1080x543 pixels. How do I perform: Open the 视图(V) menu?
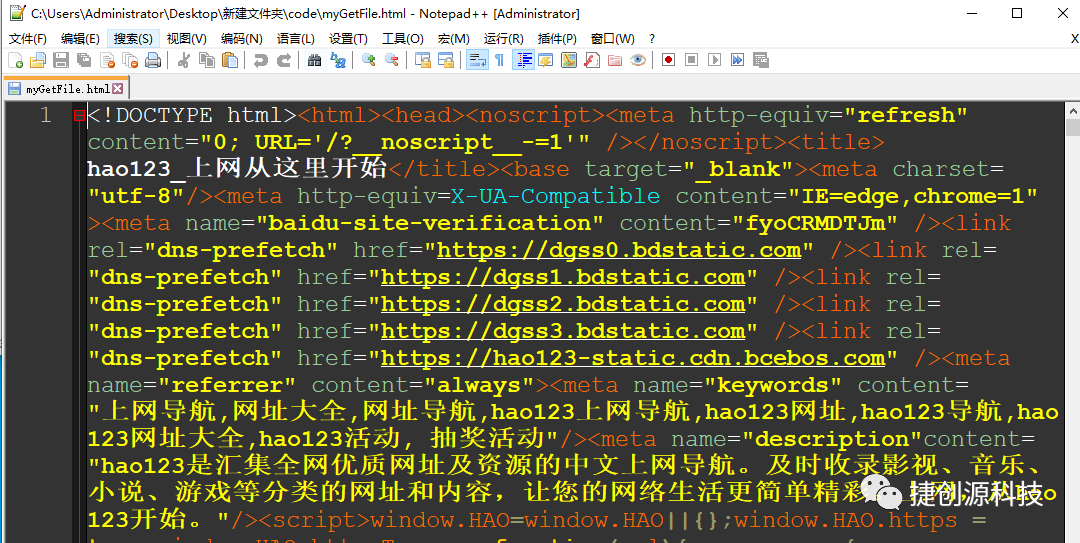(187, 39)
